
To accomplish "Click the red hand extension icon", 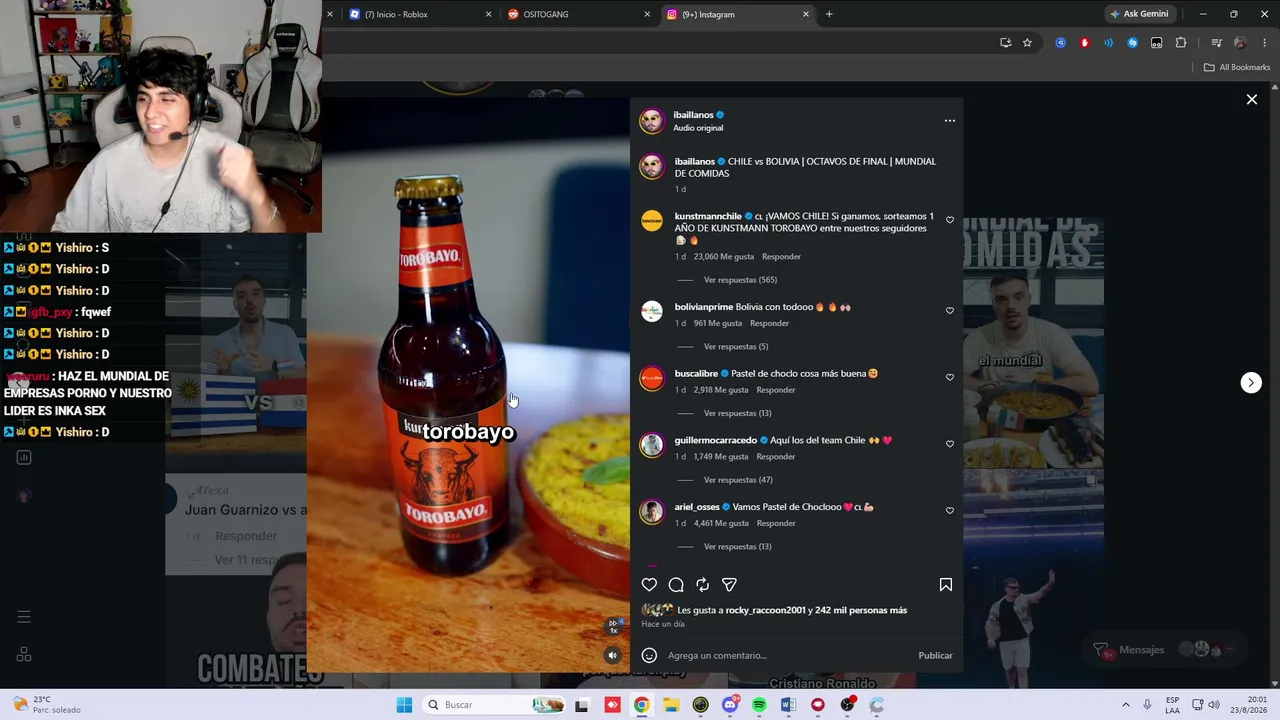I will point(1085,43).
